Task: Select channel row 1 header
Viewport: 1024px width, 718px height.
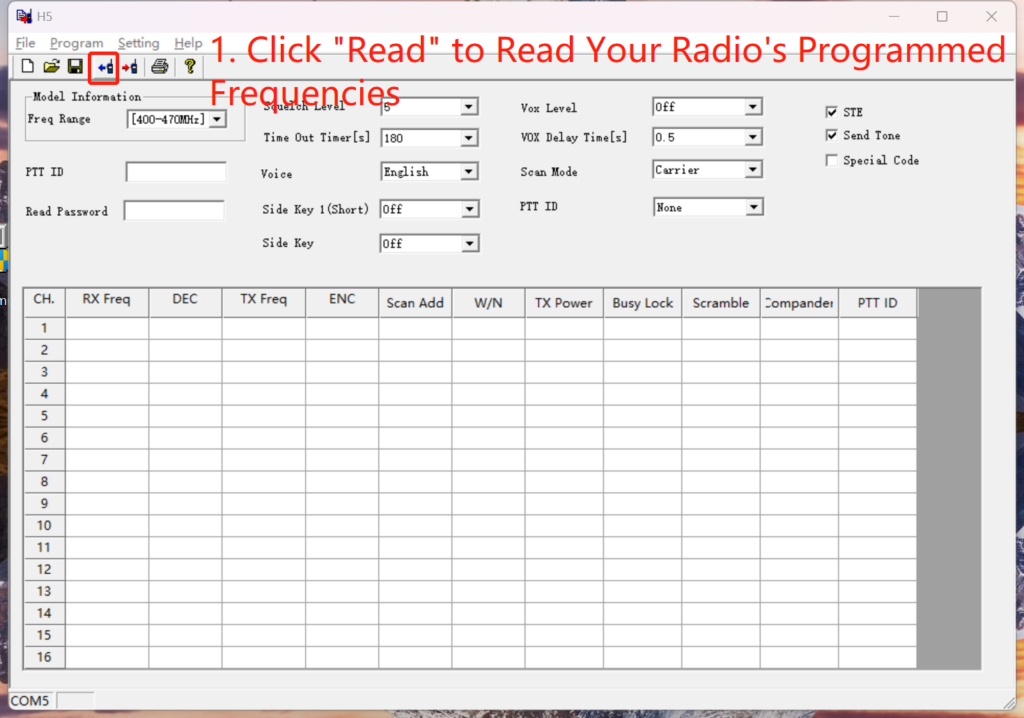Action: tap(44, 328)
